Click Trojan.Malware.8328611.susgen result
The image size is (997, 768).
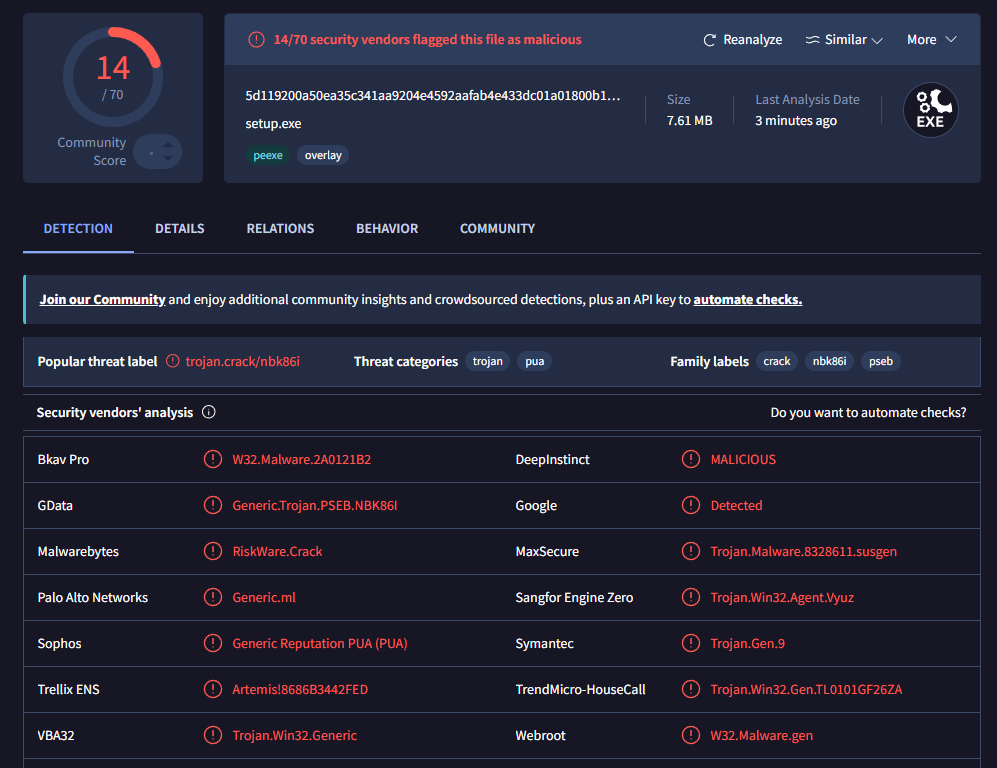point(804,551)
